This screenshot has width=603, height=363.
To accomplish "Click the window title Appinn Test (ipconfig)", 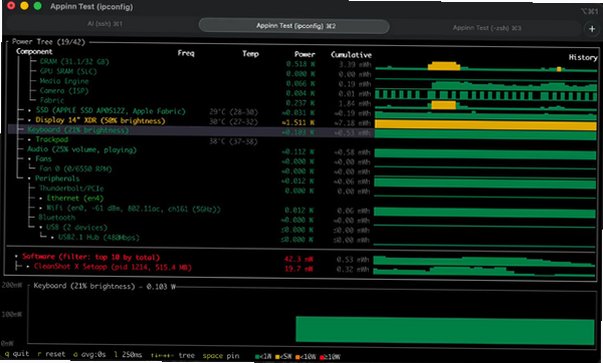I will (x=92, y=7).
